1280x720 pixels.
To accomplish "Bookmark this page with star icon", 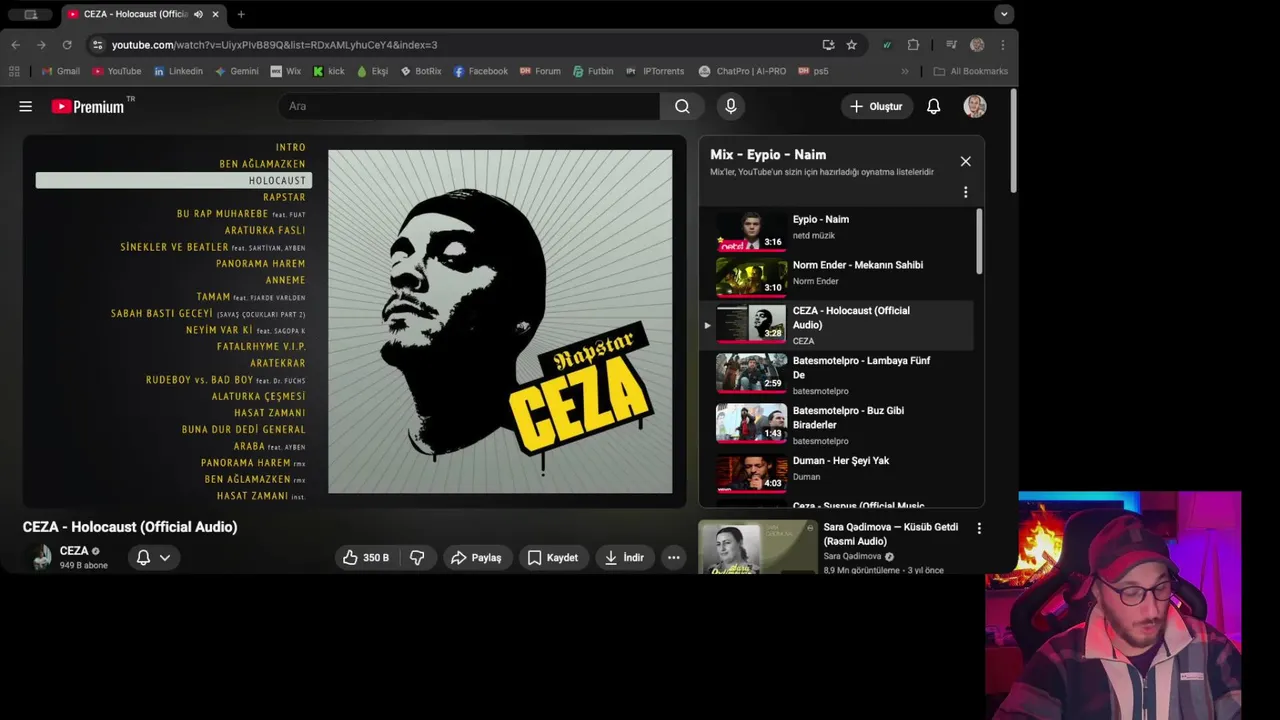I will [x=852, y=45].
